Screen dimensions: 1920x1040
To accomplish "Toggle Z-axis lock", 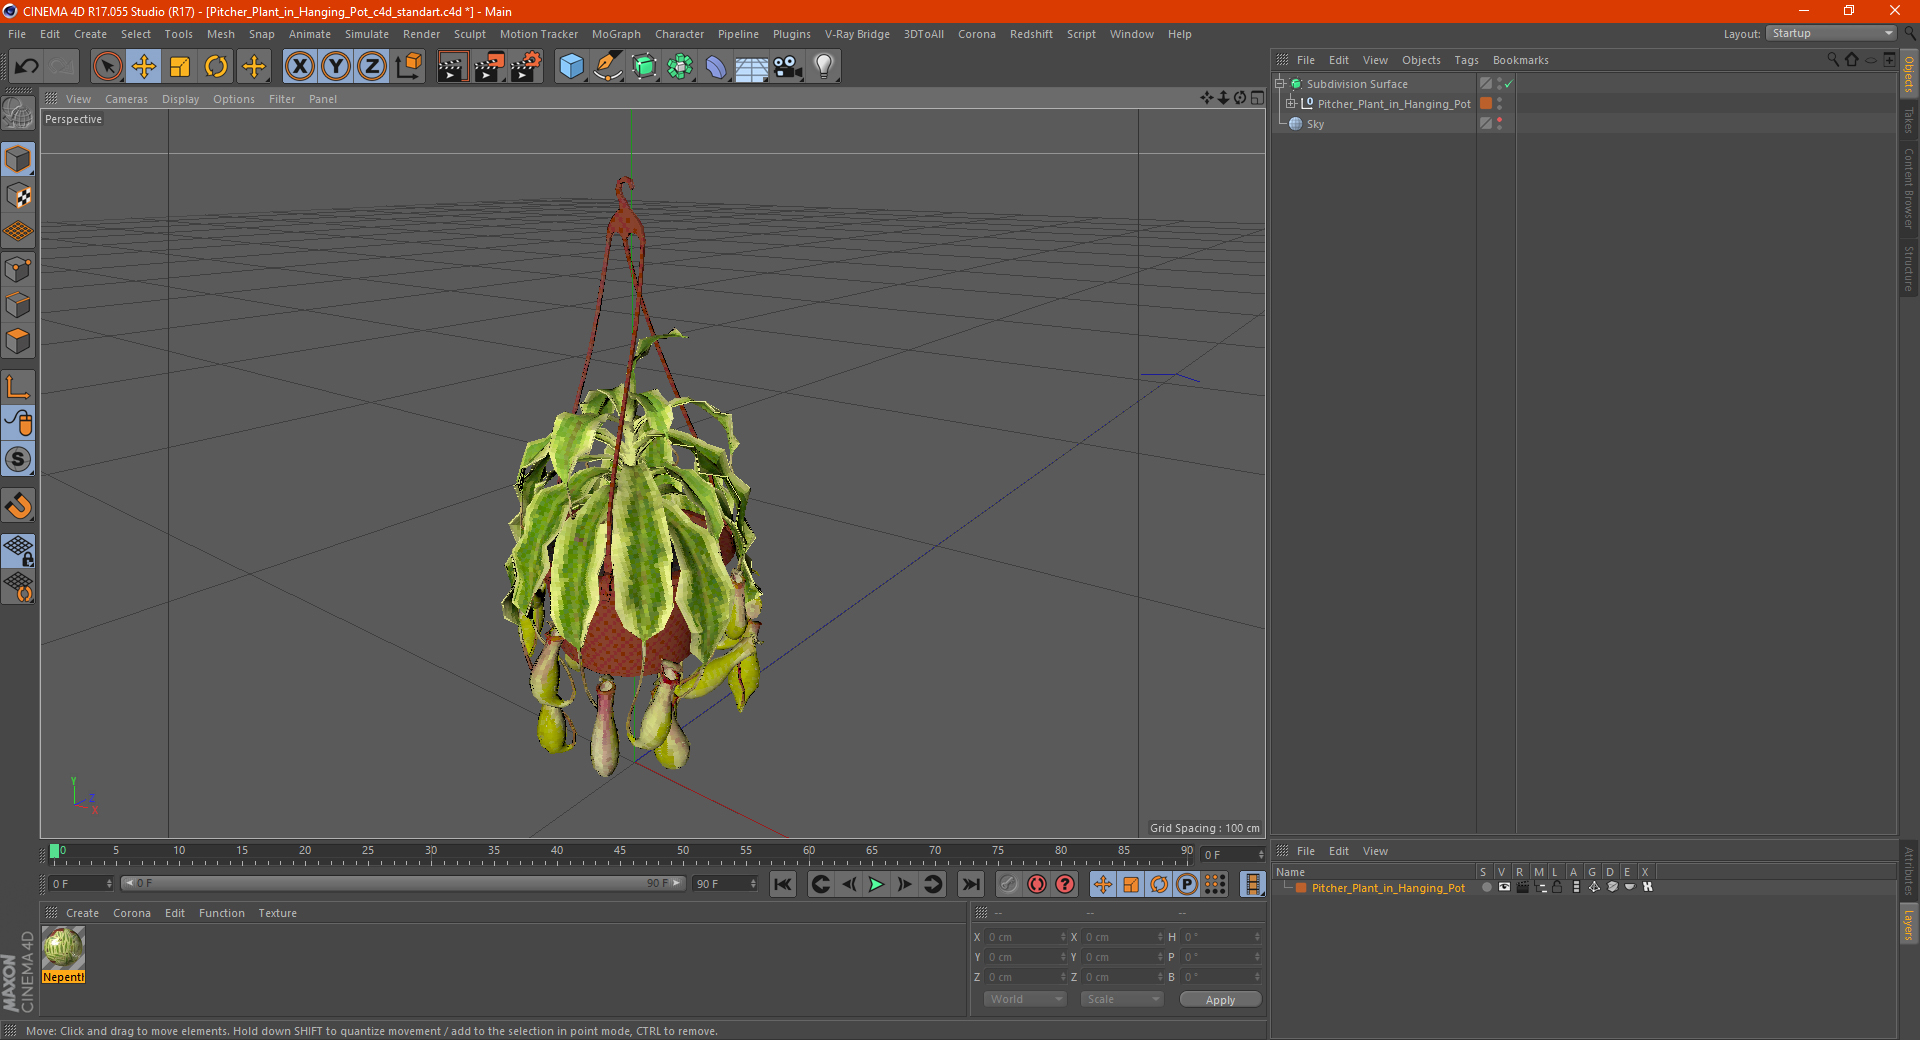I will point(372,67).
